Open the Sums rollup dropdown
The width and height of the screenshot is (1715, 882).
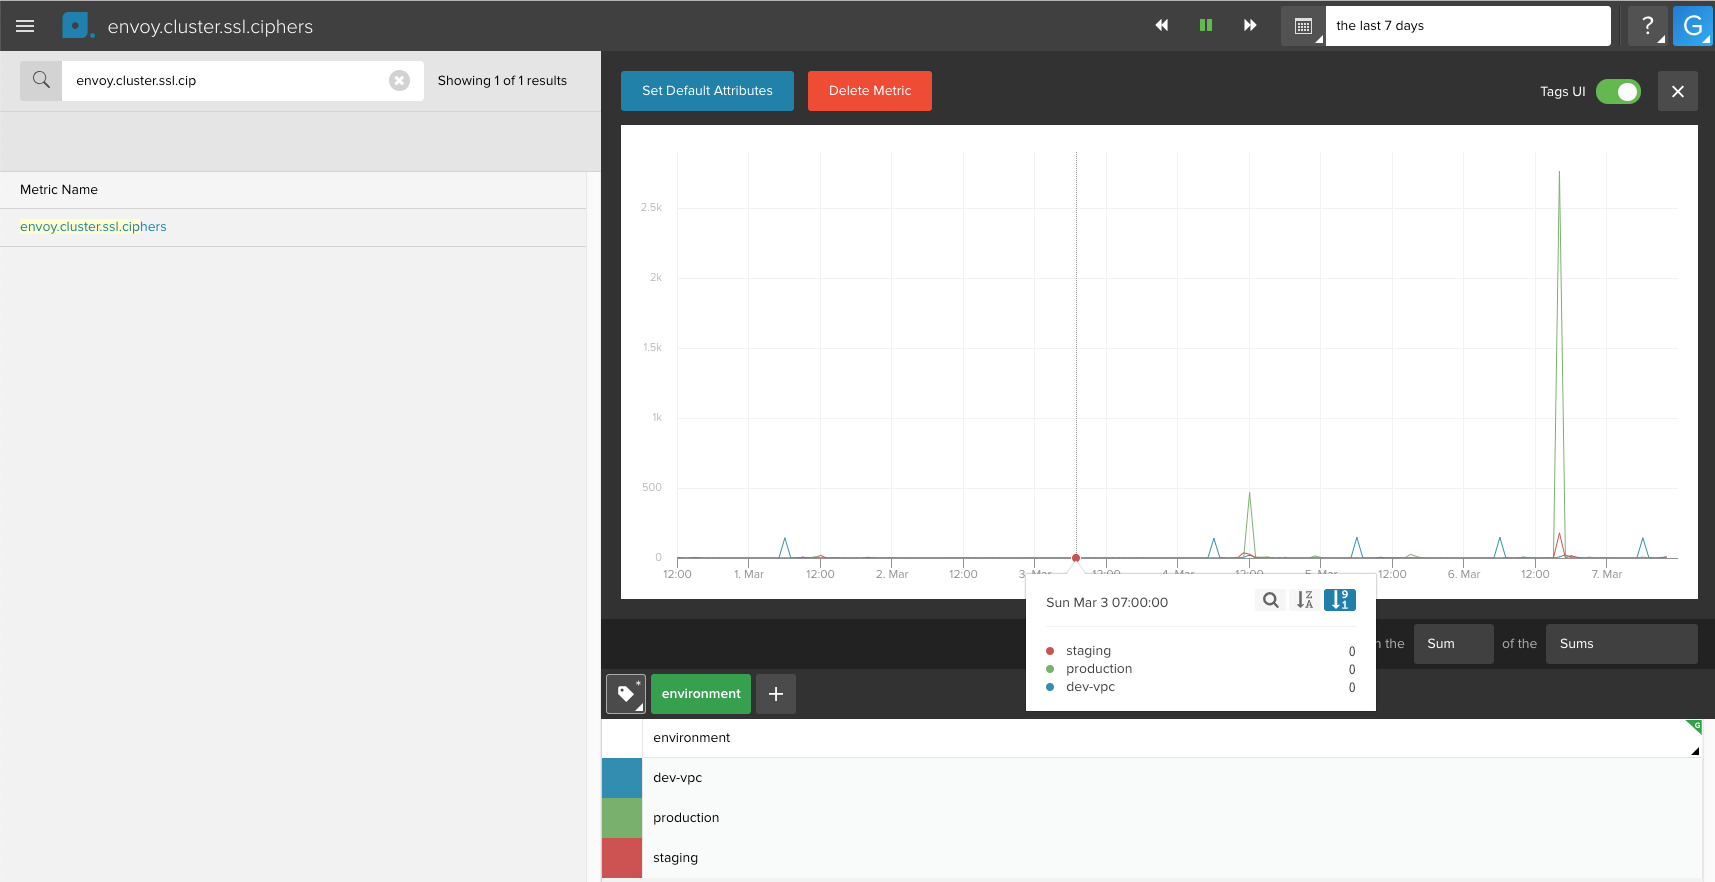(1621, 644)
